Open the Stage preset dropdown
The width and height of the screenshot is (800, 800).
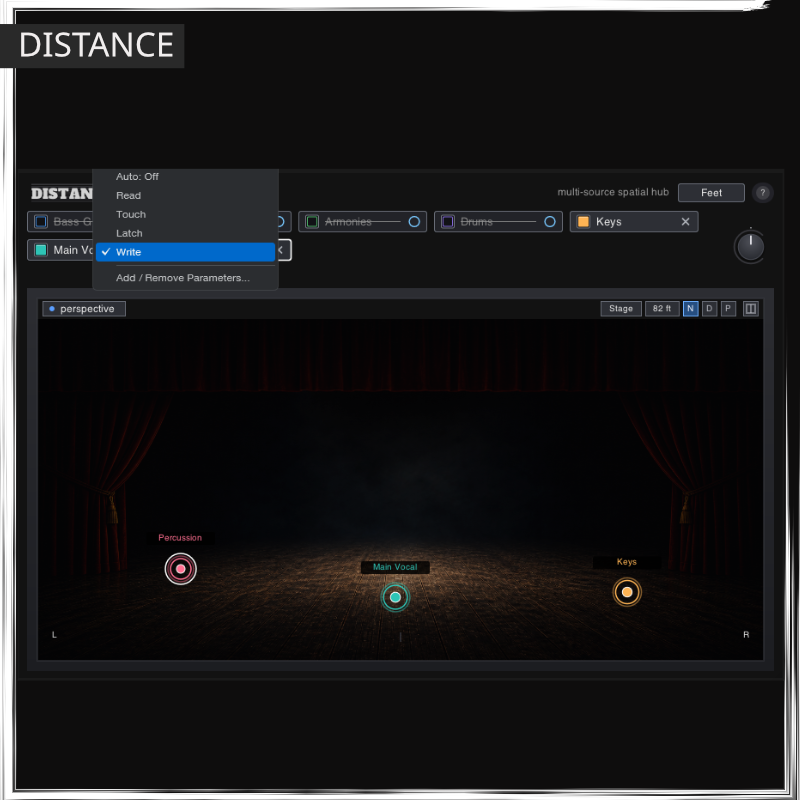click(x=621, y=309)
